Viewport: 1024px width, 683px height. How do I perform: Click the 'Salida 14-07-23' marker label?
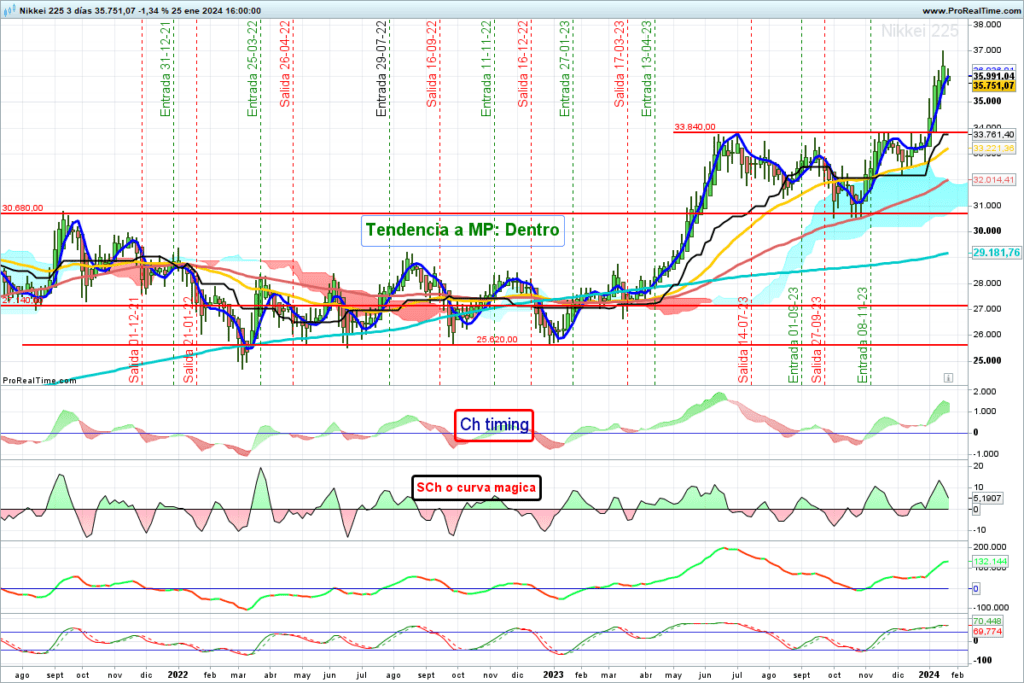coord(743,340)
